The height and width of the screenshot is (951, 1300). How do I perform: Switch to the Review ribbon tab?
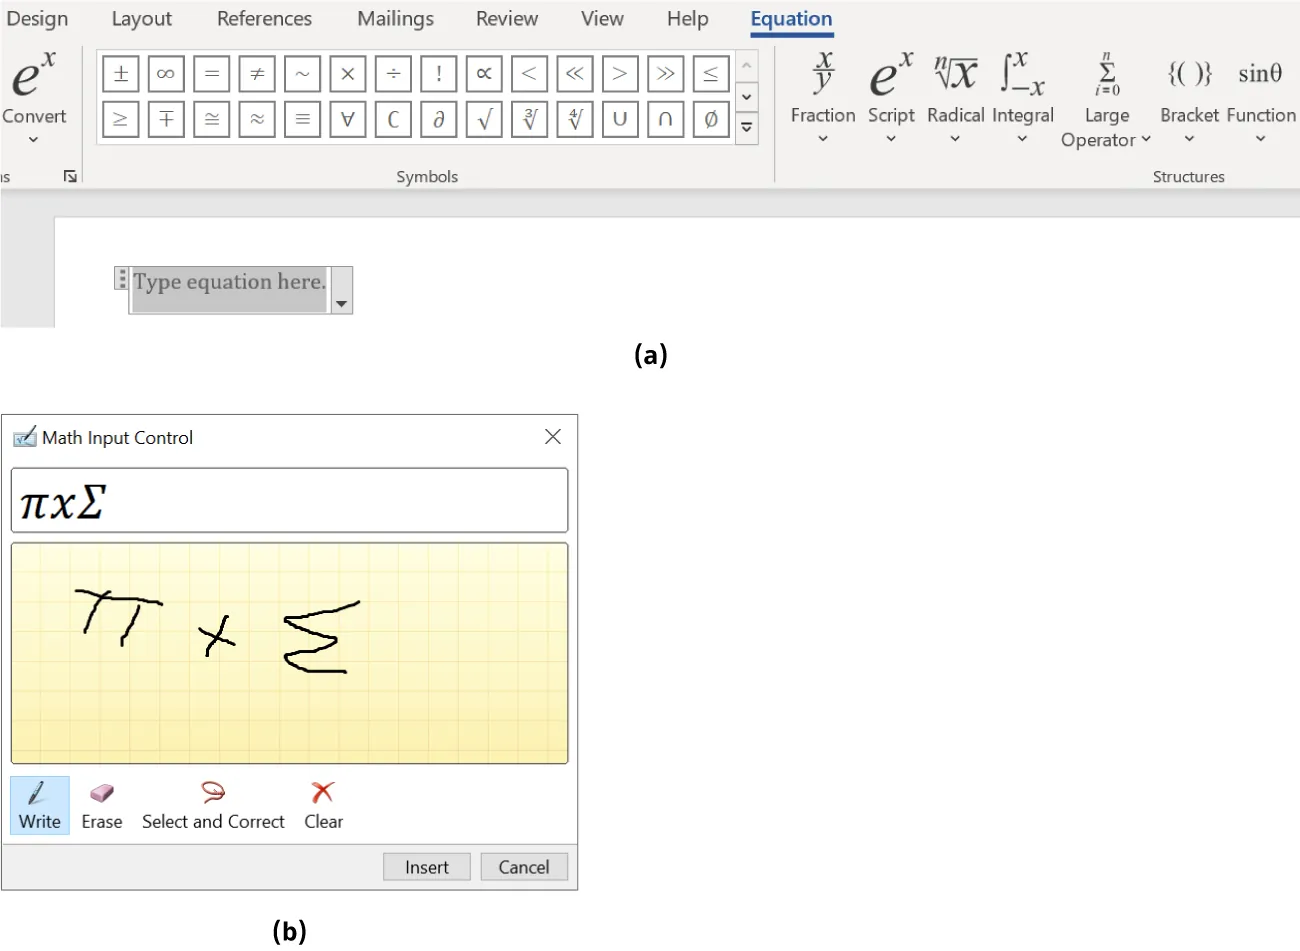[x=506, y=18]
